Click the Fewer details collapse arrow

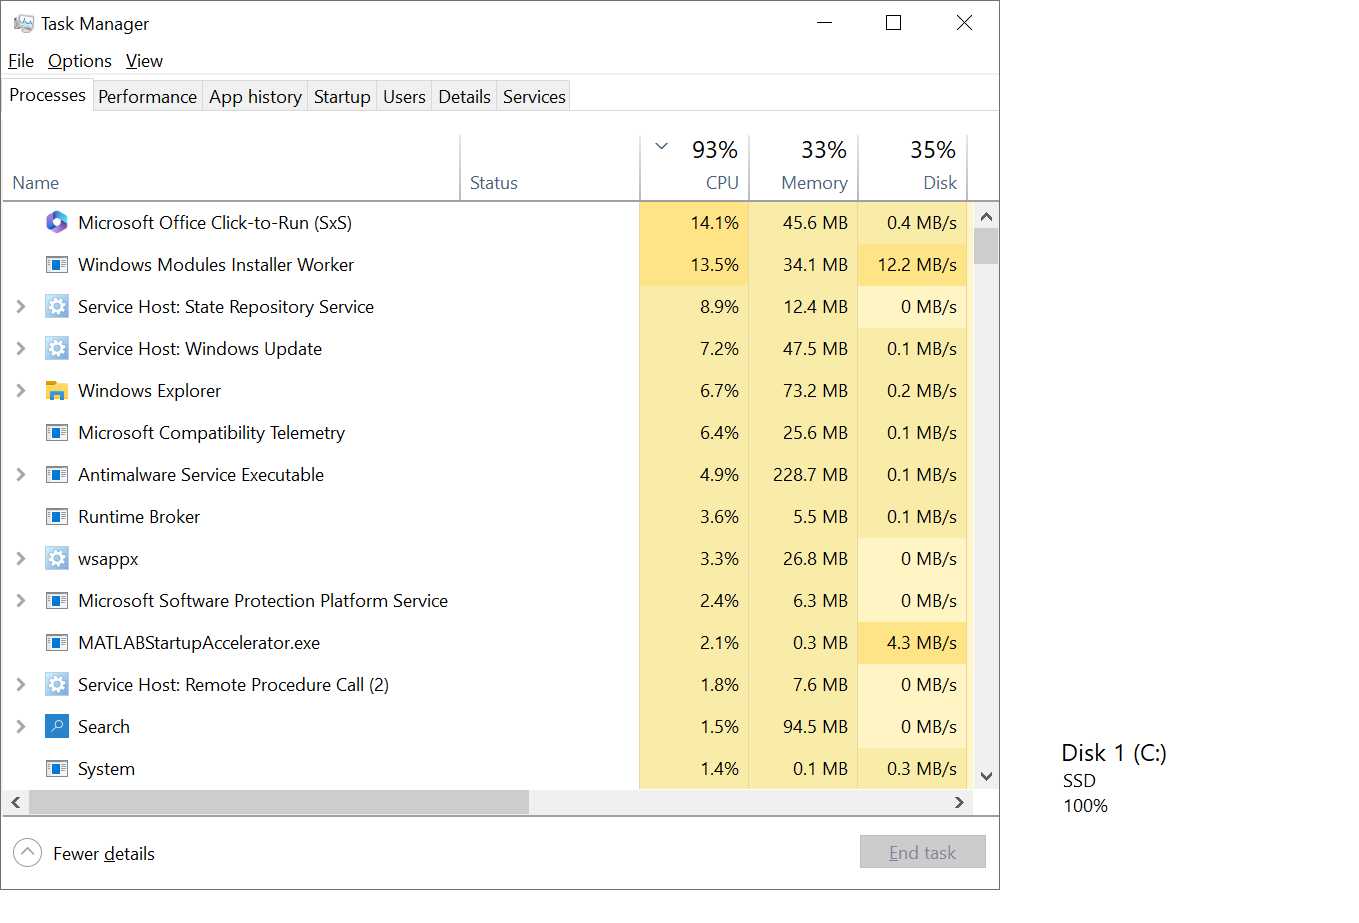[28, 852]
